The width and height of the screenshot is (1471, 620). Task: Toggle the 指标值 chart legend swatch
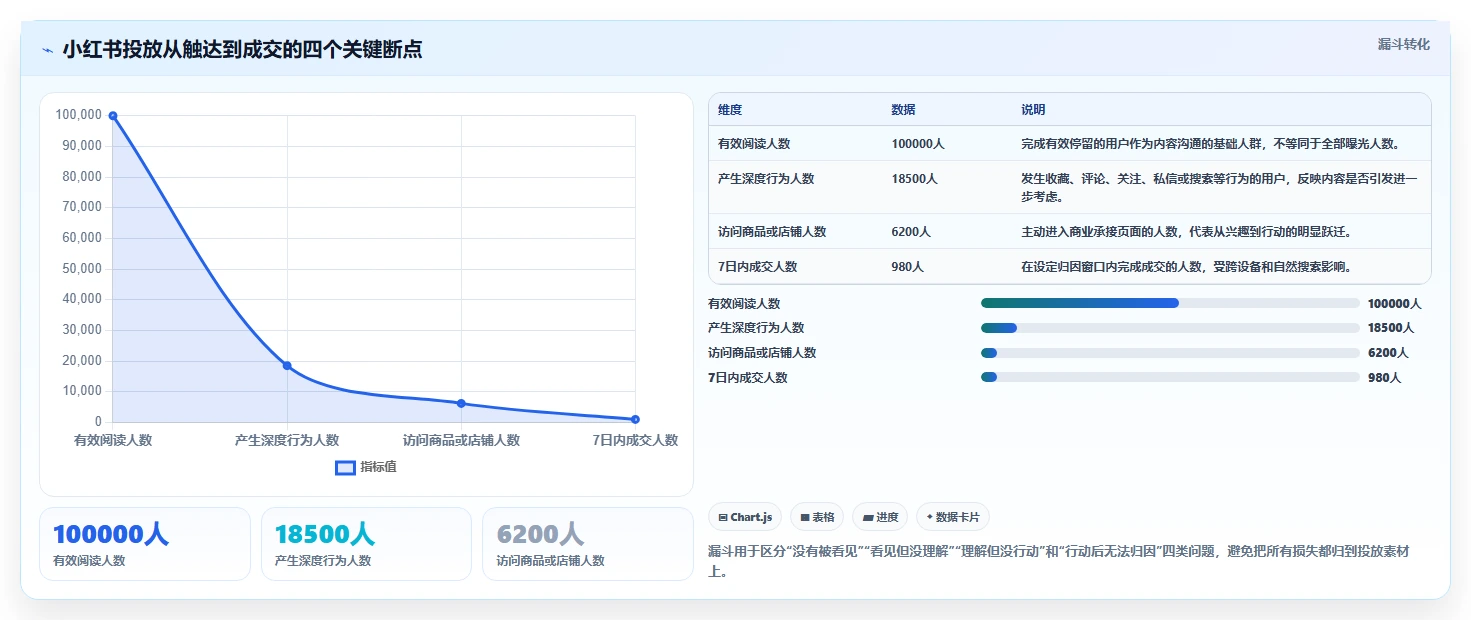[x=345, y=467]
